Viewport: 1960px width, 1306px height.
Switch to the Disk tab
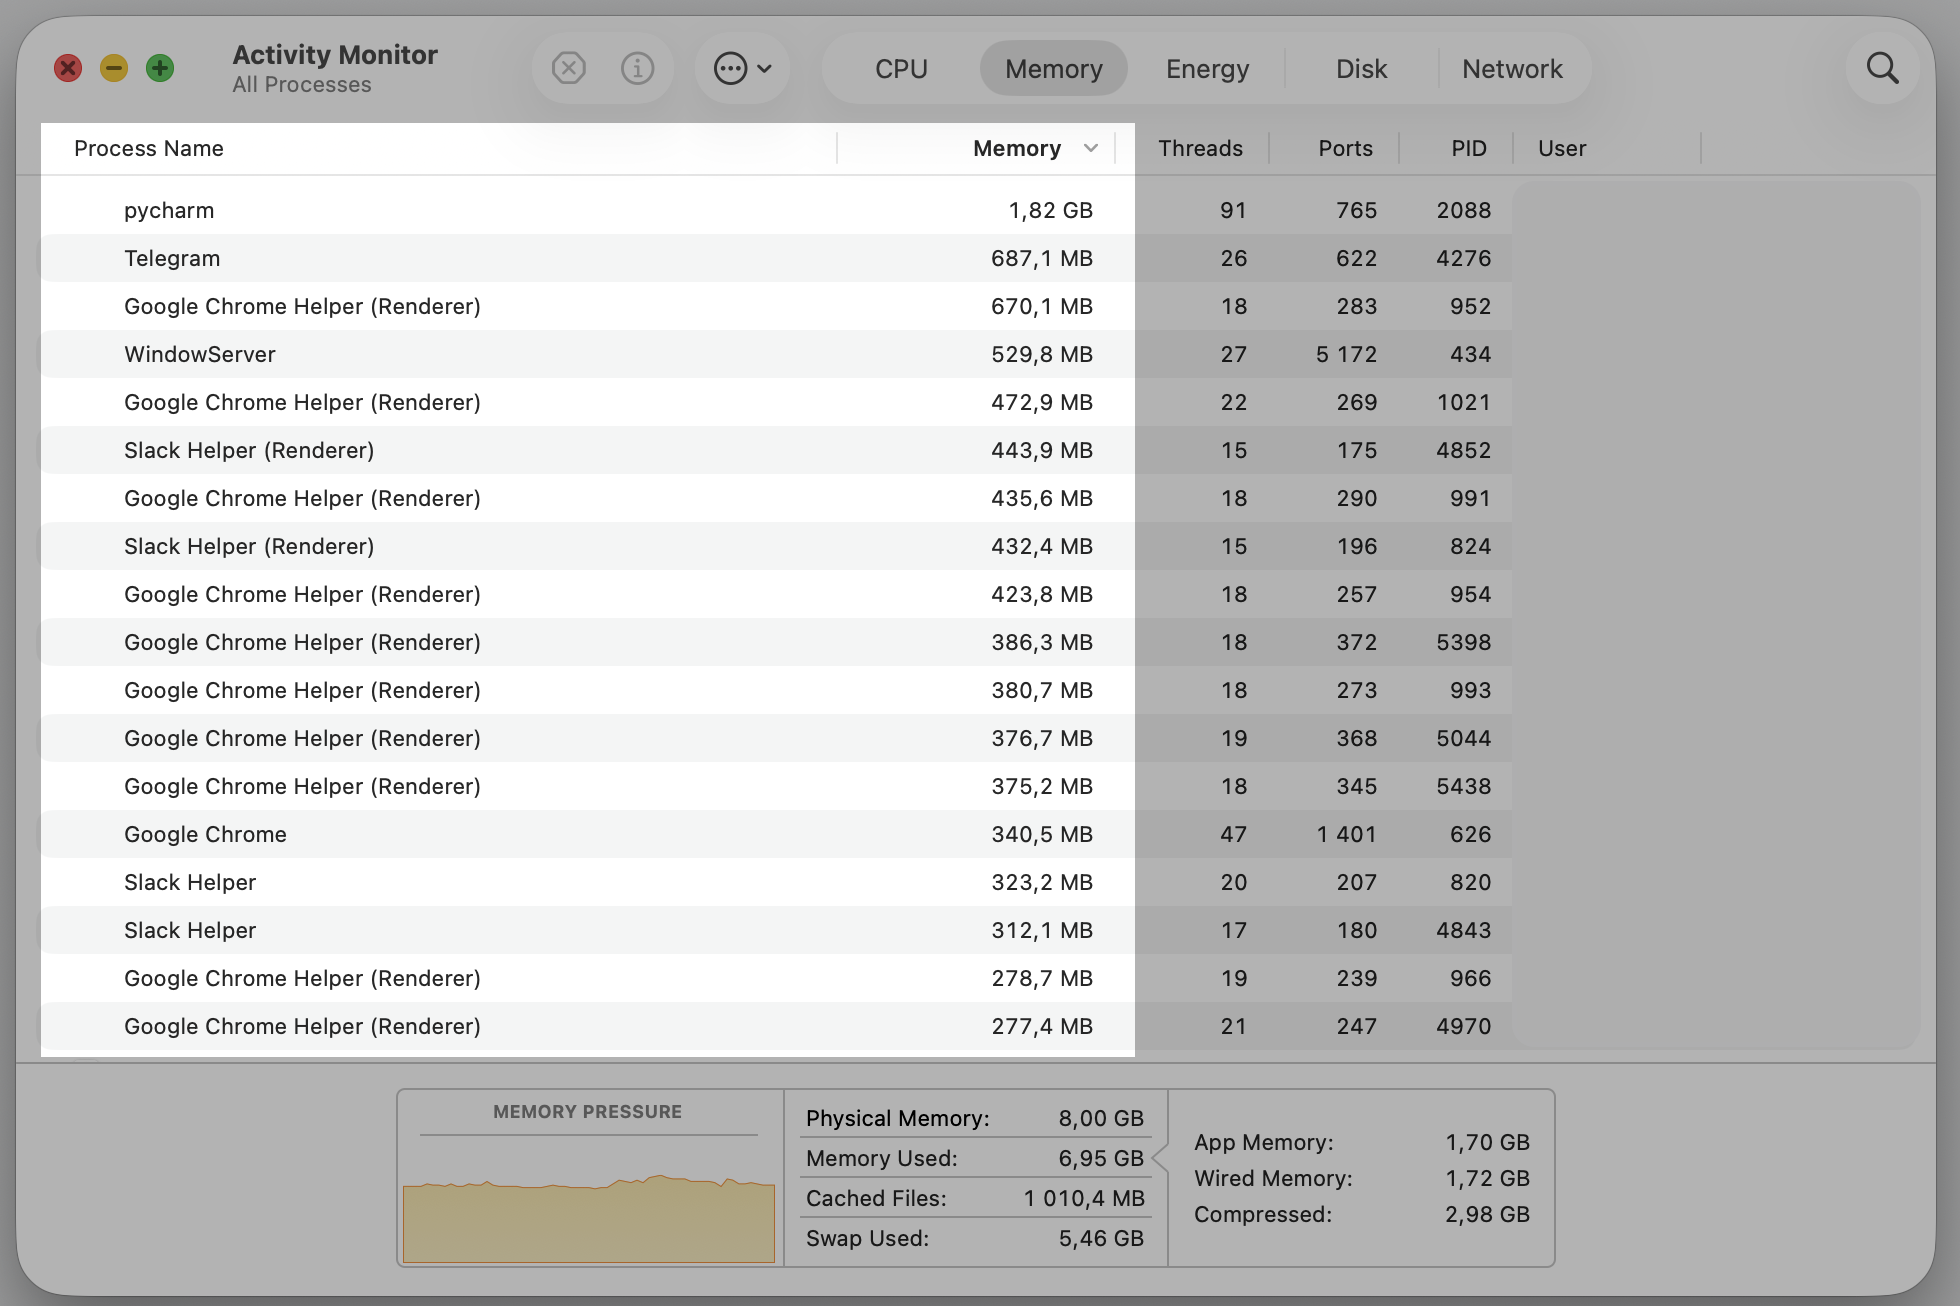click(1361, 68)
